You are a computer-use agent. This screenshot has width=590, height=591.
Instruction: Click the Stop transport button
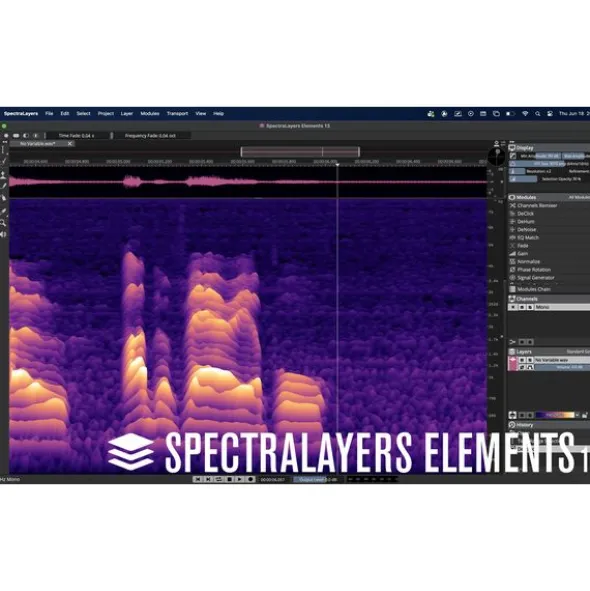tap(229, 479)
